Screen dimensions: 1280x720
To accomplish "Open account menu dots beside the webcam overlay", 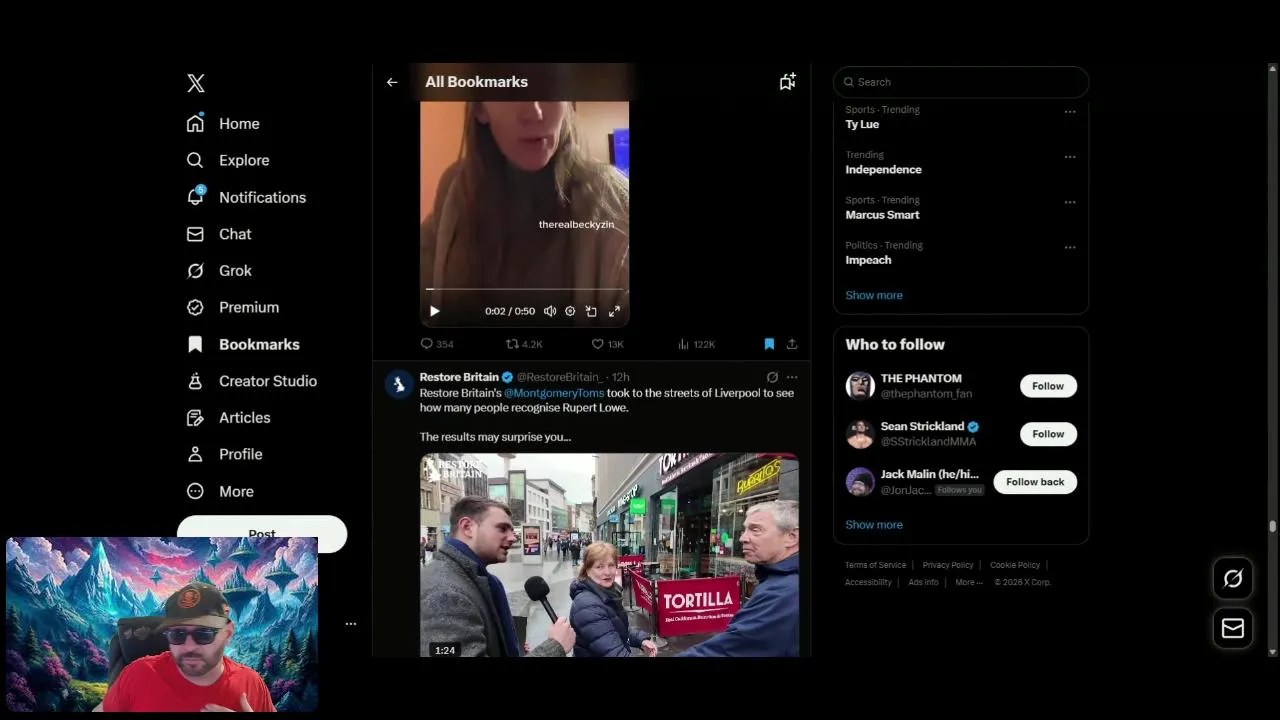I will click(351, 624).
